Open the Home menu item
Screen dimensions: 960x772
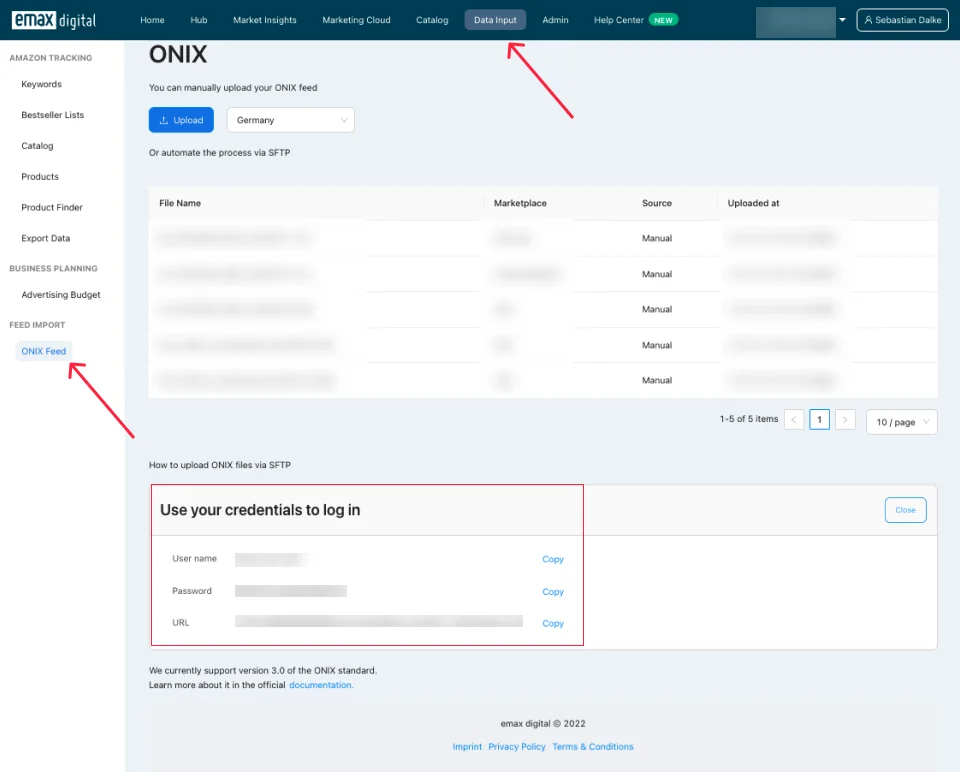coord(152,20)
